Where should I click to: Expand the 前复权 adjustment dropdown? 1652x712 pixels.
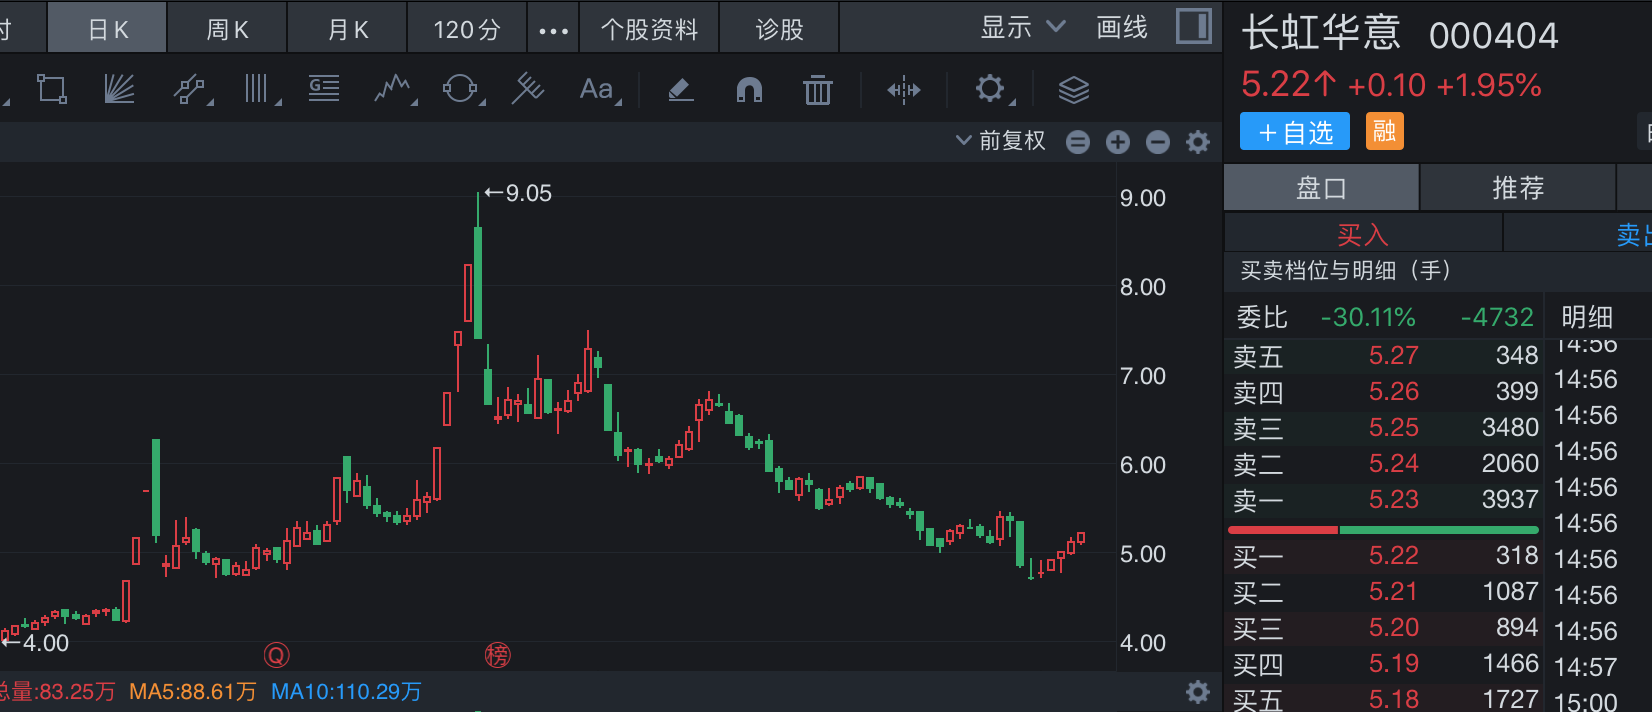pyautogui.click(x=1001, y=141)
